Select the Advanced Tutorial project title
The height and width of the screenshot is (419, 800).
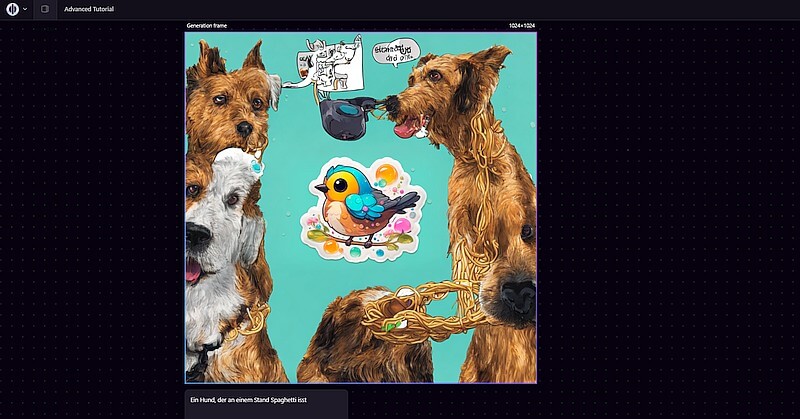pos(89,9)
